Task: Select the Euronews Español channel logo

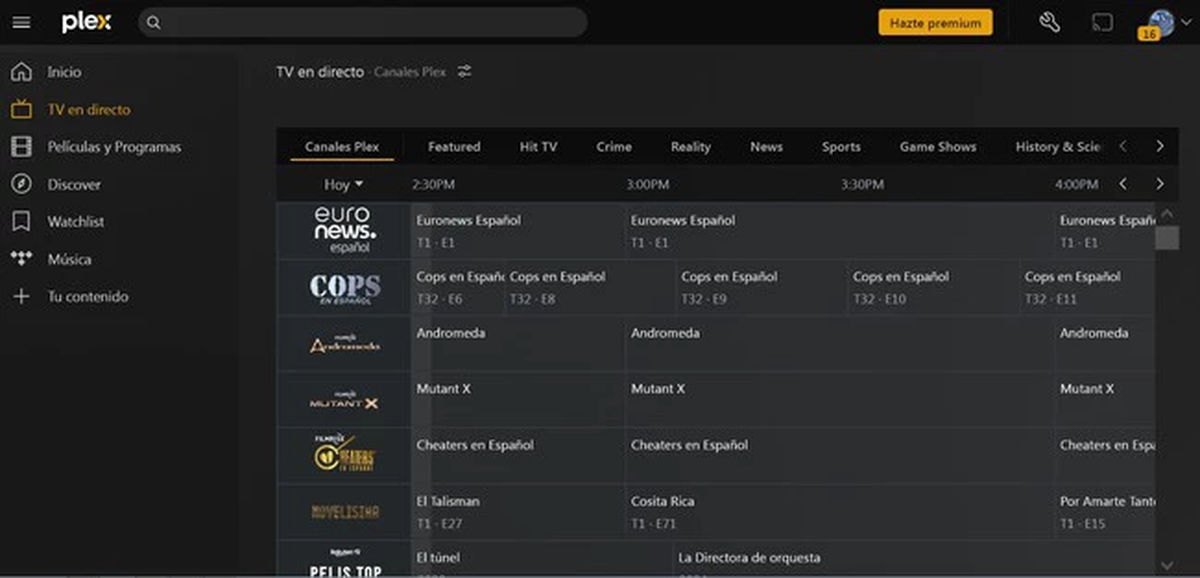Action: pyautogui.click(x=344, y=230)
